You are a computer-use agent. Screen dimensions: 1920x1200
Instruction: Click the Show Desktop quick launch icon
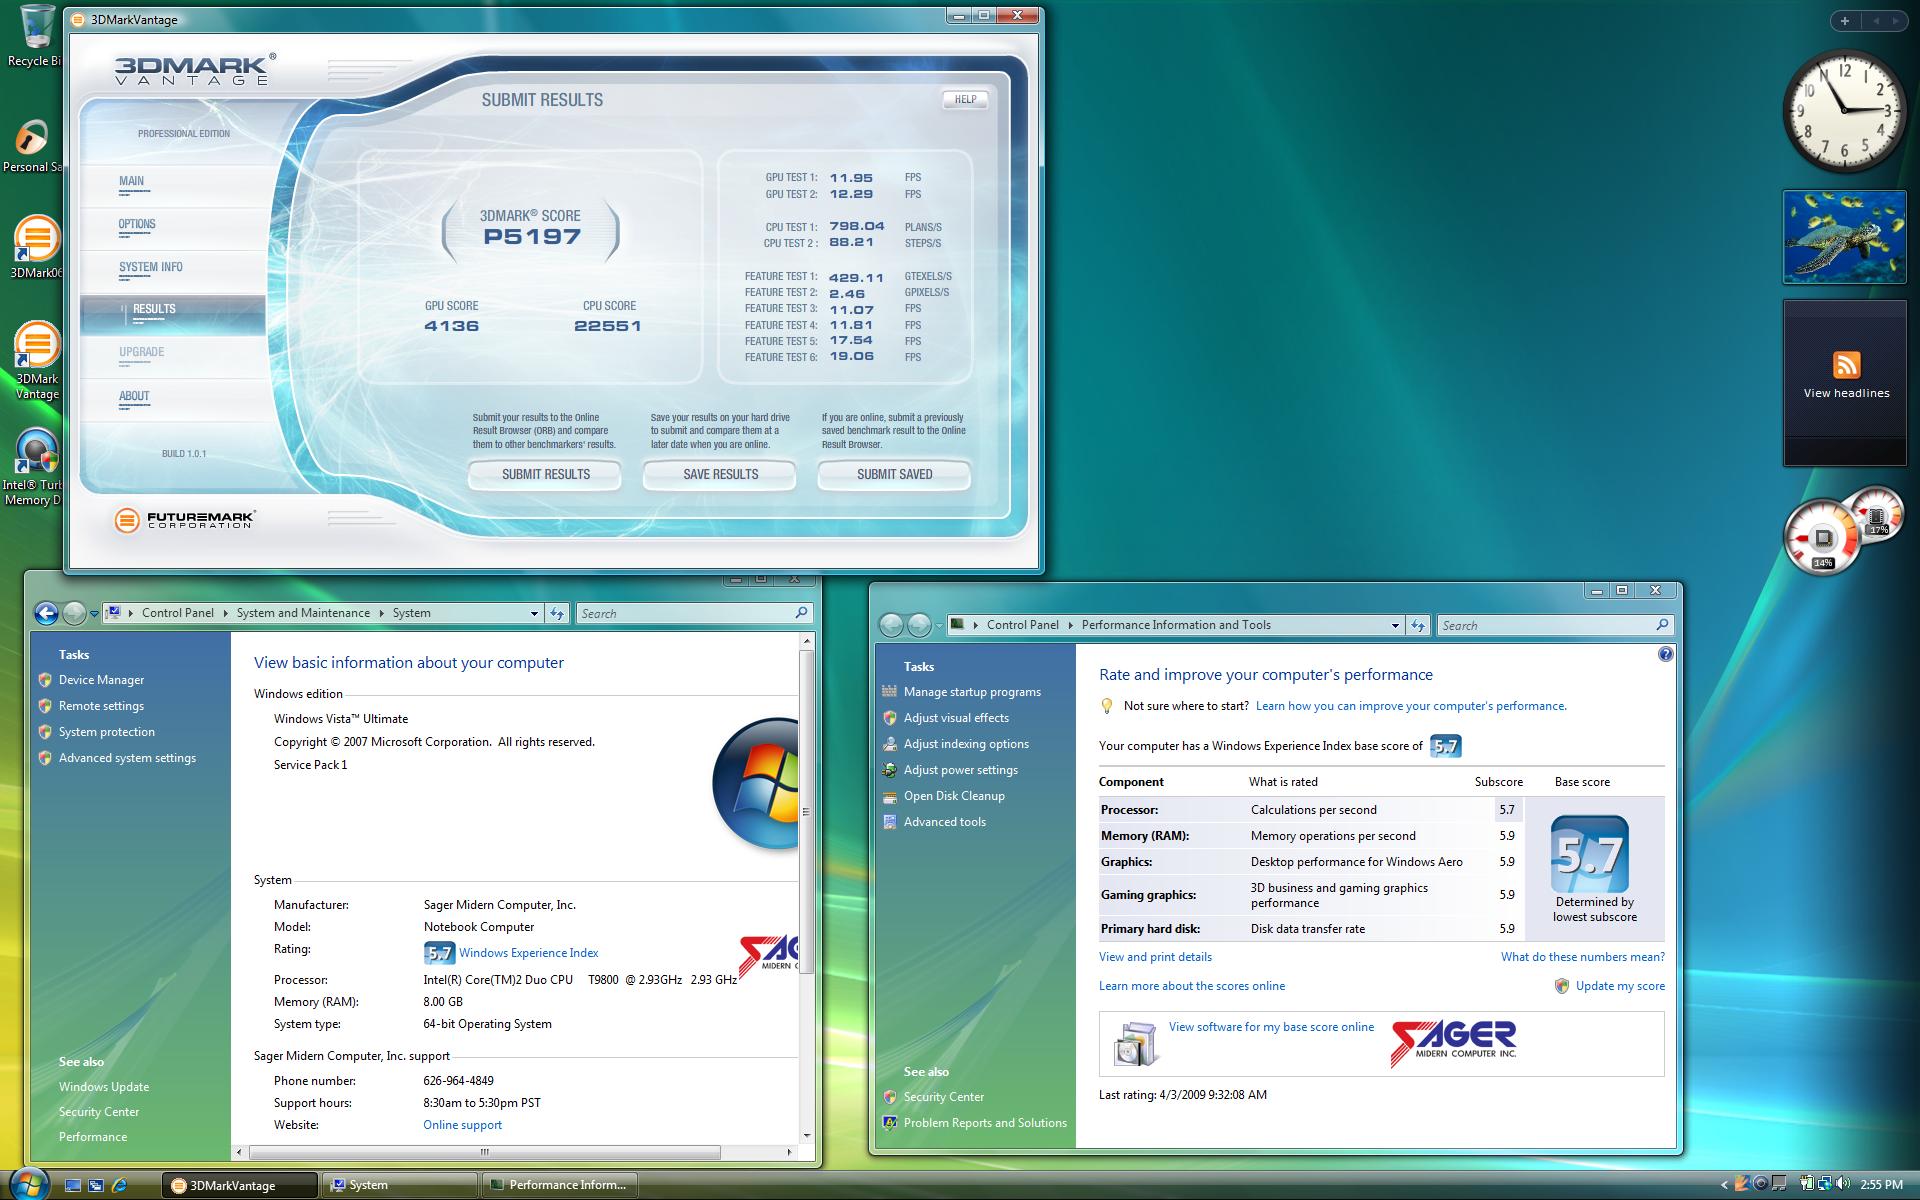72,1185
